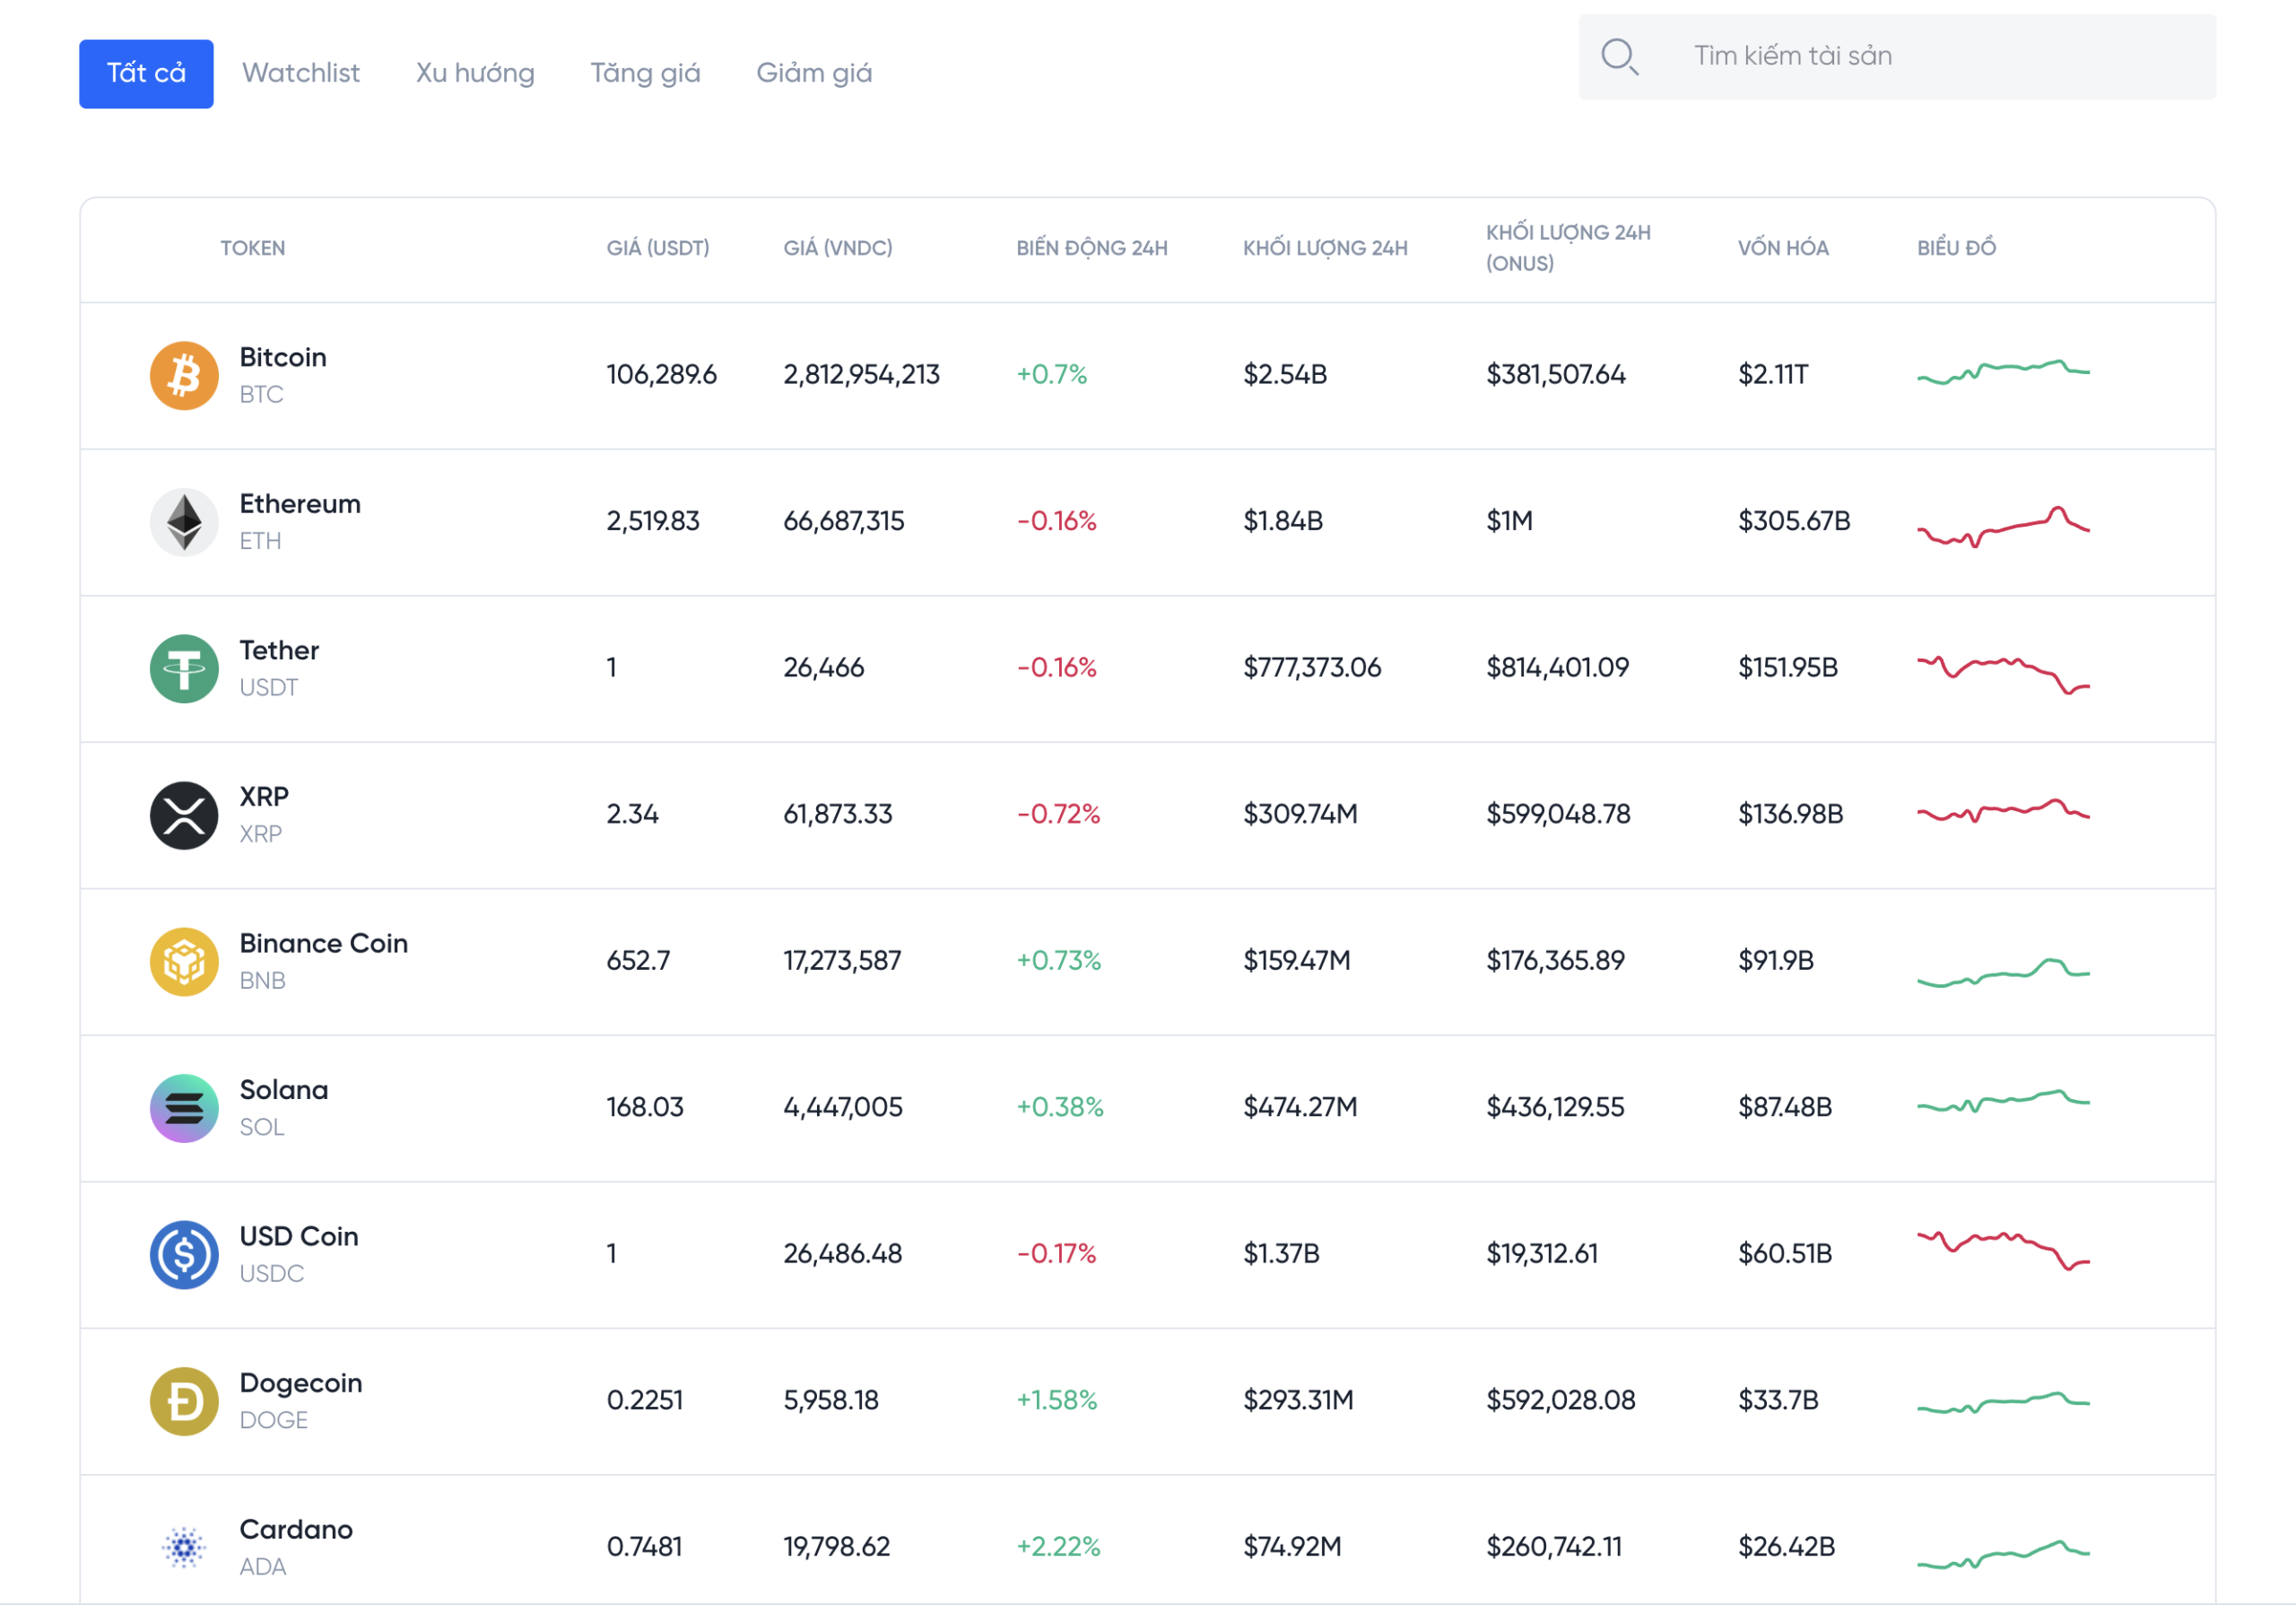The width and height of the screenshot is (2296, 1605).
Task: Click Tether volume $777,373.06
Action: (1312, 668)
